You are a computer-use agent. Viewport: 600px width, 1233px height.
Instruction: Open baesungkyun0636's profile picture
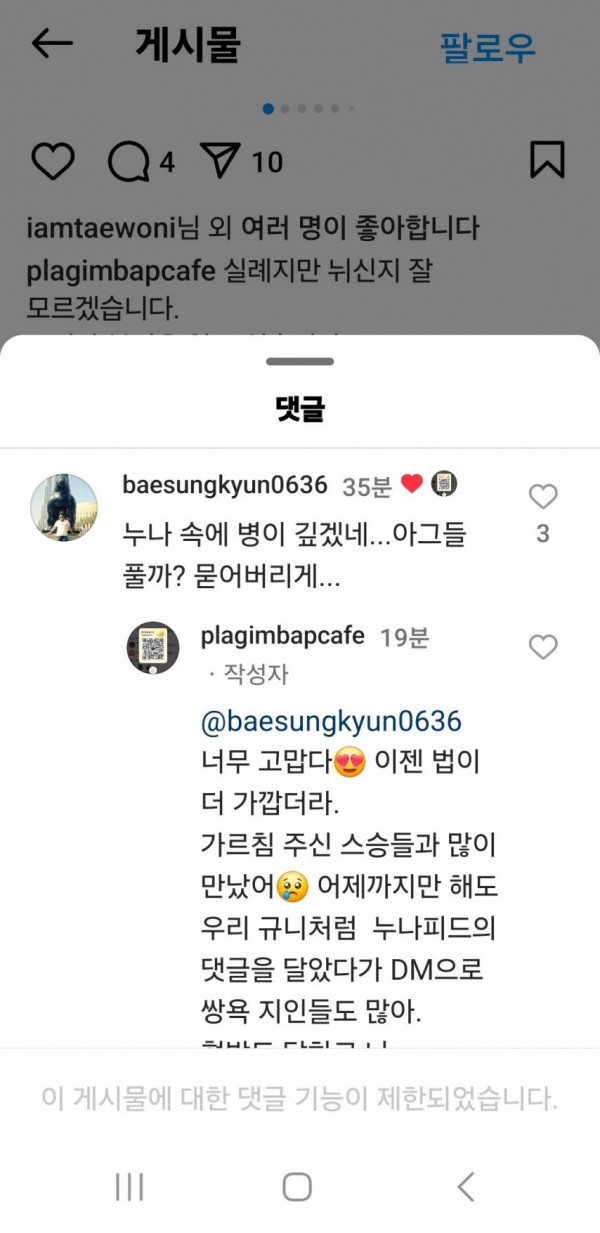tap(64, 507)
